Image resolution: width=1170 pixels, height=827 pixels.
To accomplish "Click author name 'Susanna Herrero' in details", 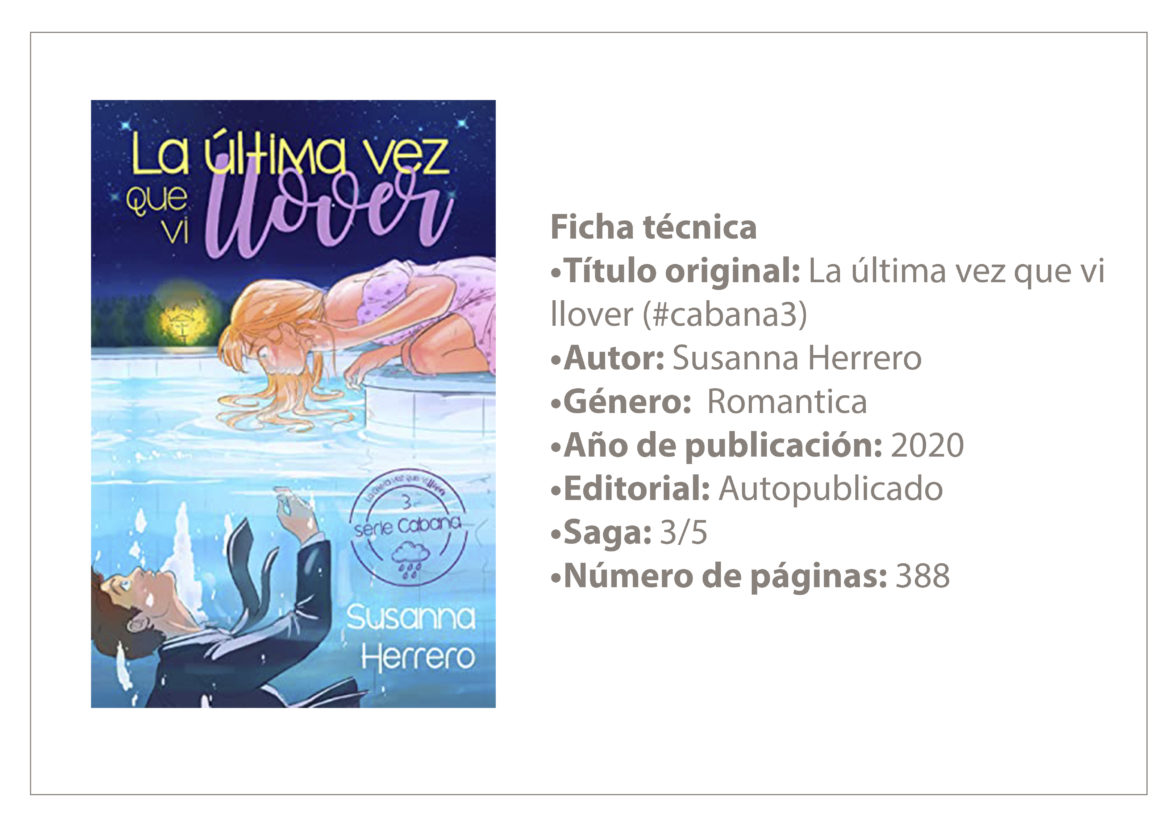I will [796, 358].
